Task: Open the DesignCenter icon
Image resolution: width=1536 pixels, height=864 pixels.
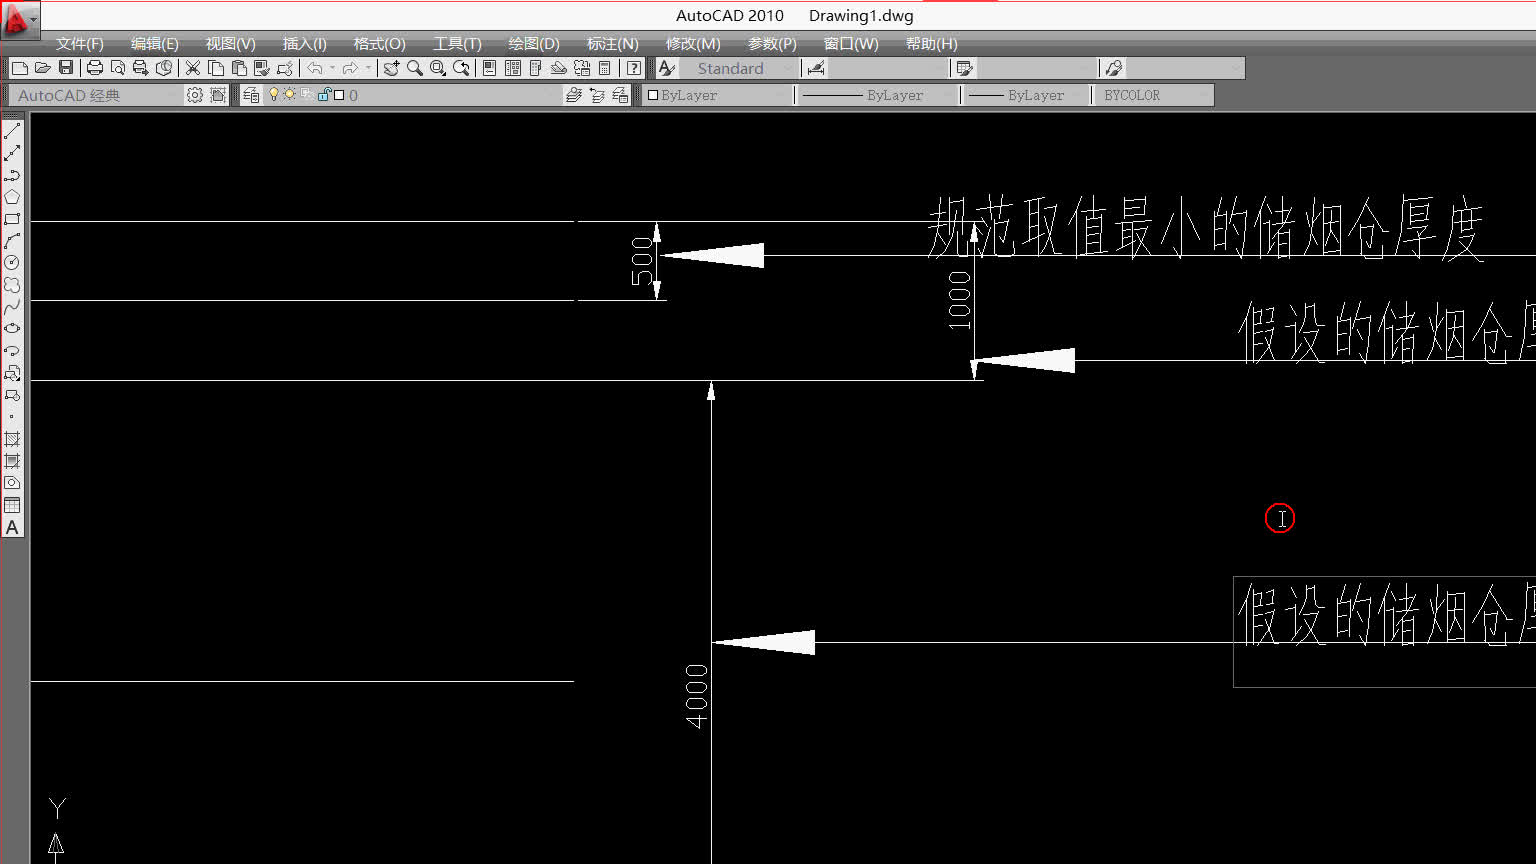Action: point(513,68)
